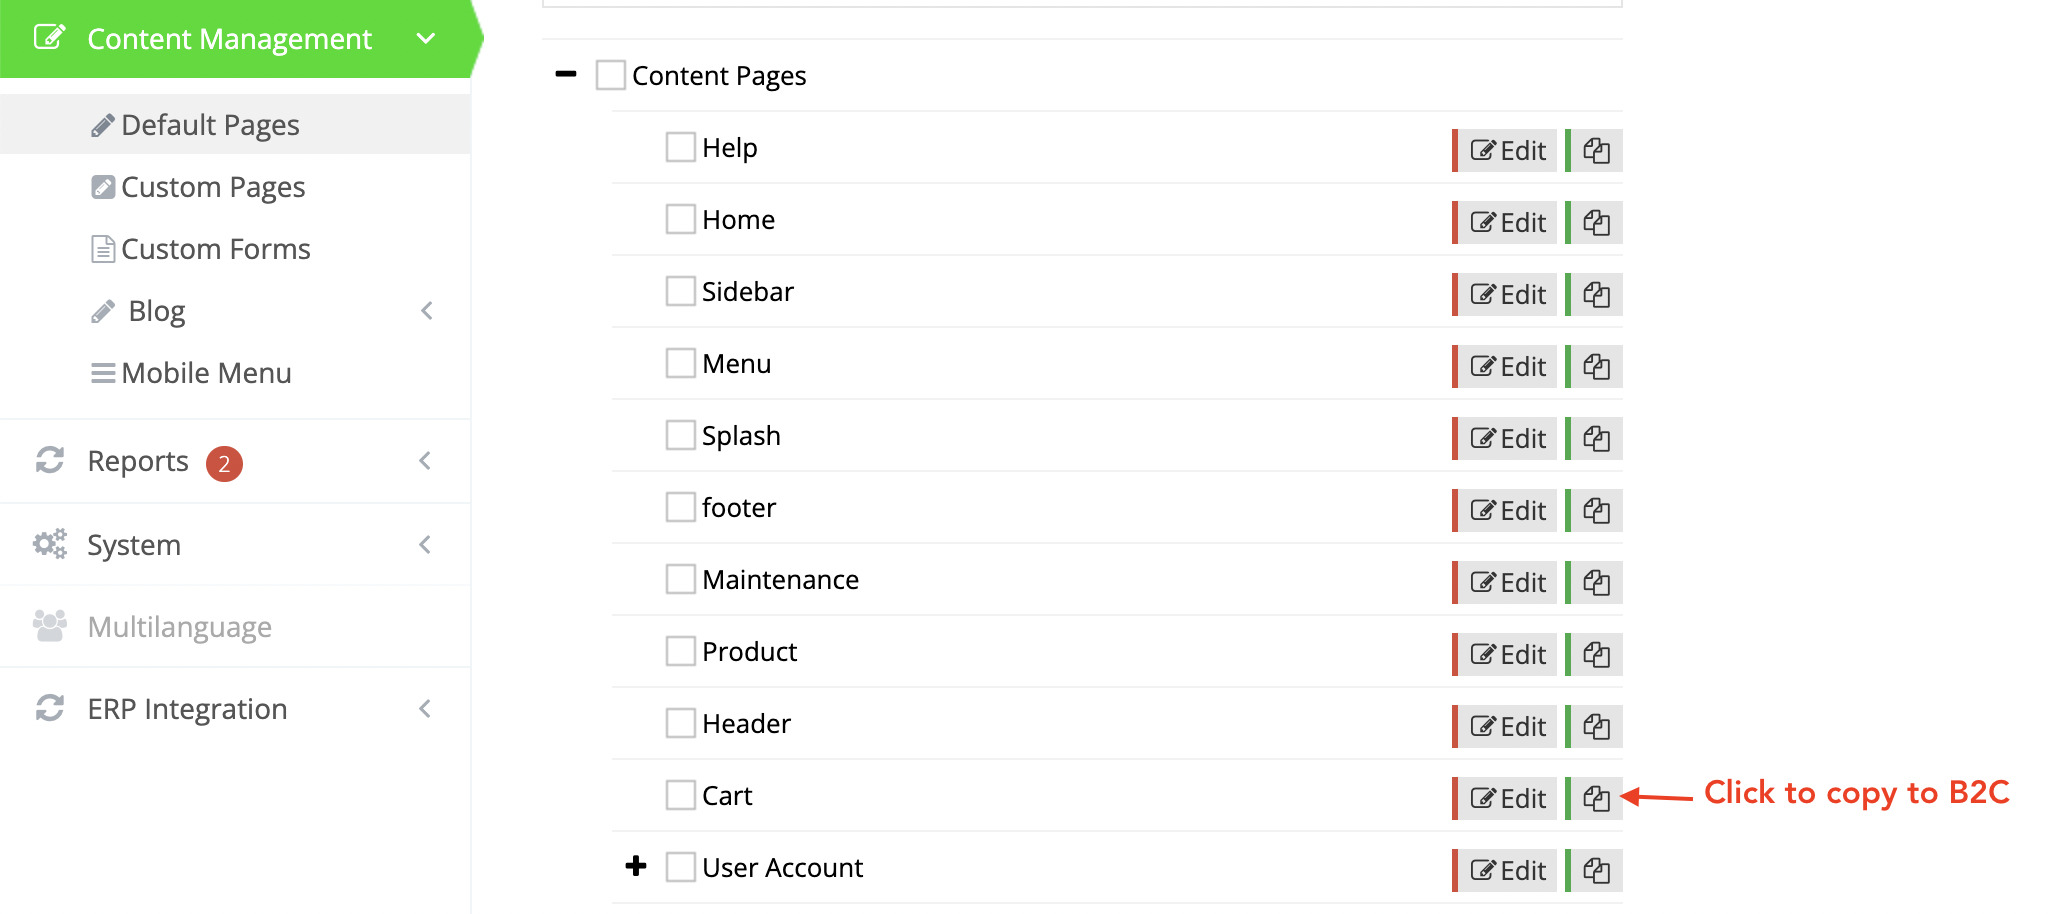Select the Default Pages pencil icon
This screenshot has height=914, width=2048.
coord(102,124)
